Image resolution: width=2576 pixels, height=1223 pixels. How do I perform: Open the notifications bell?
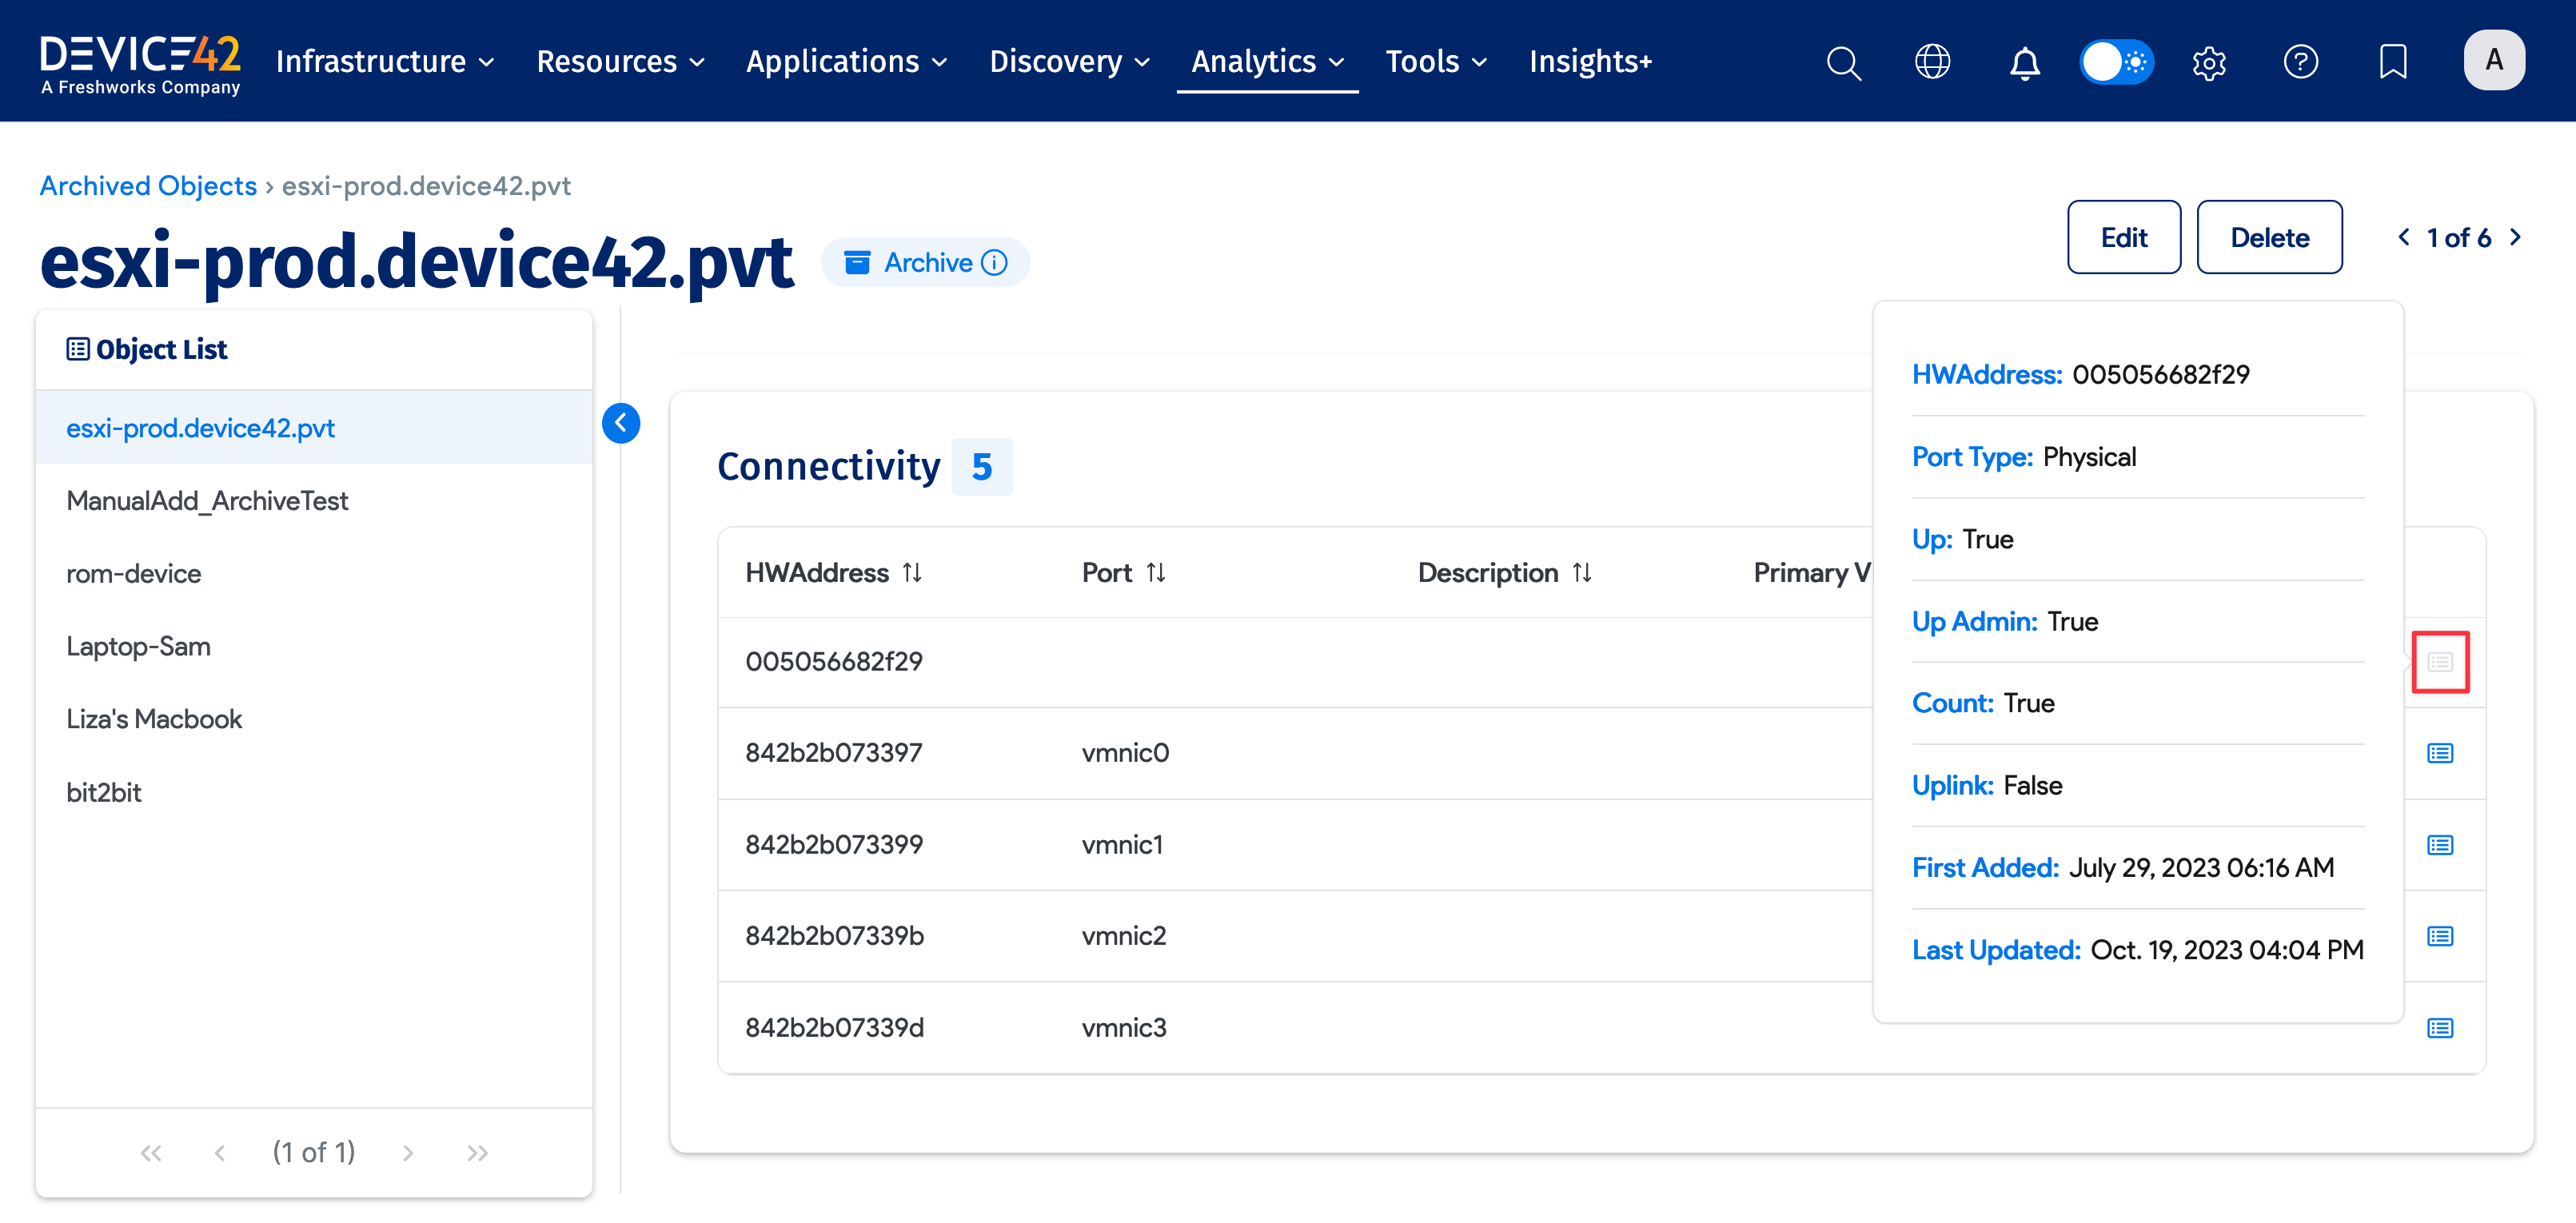(x=2024, y=62)
